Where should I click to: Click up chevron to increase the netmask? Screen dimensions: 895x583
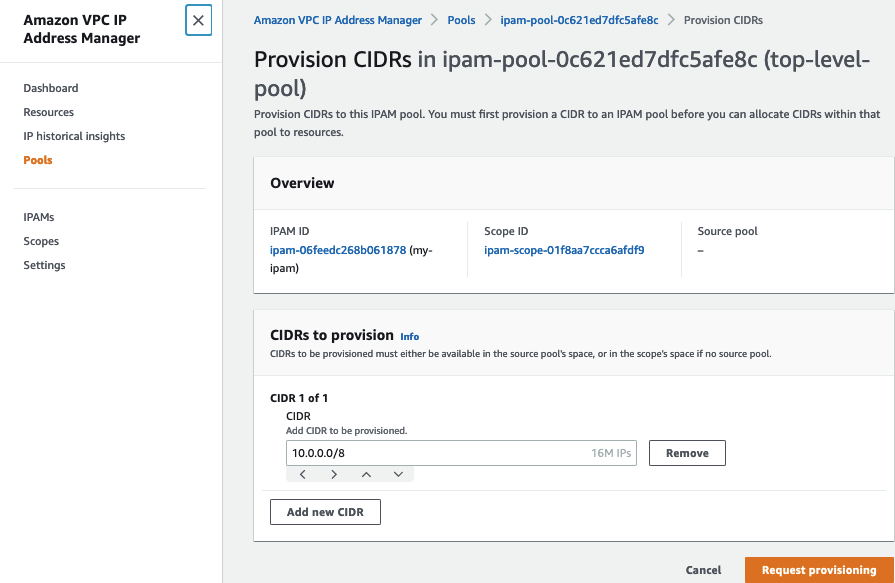pyautogui.click(x=367, y=473)
